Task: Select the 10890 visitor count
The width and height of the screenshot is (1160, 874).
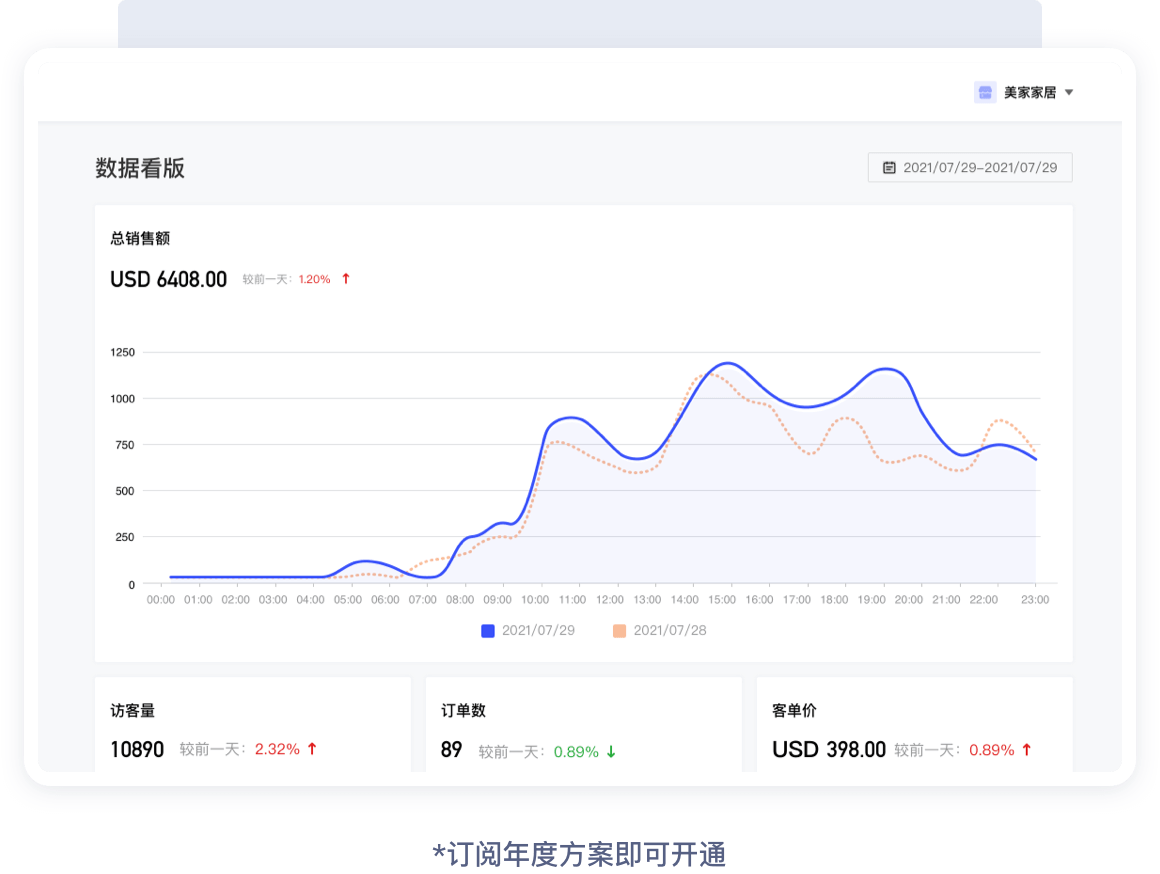Action: (137, 750)
